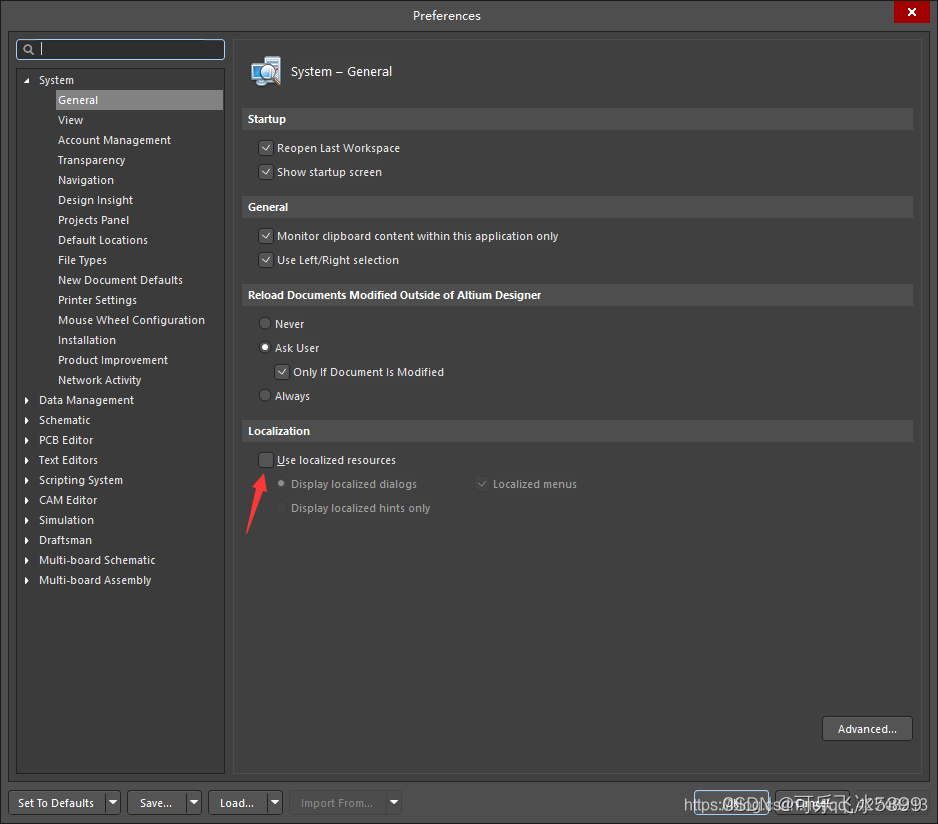Close the Preferences dialog window
Viewport: 938px width, 824px height.
pyautogui.click(x=909, y=13)
